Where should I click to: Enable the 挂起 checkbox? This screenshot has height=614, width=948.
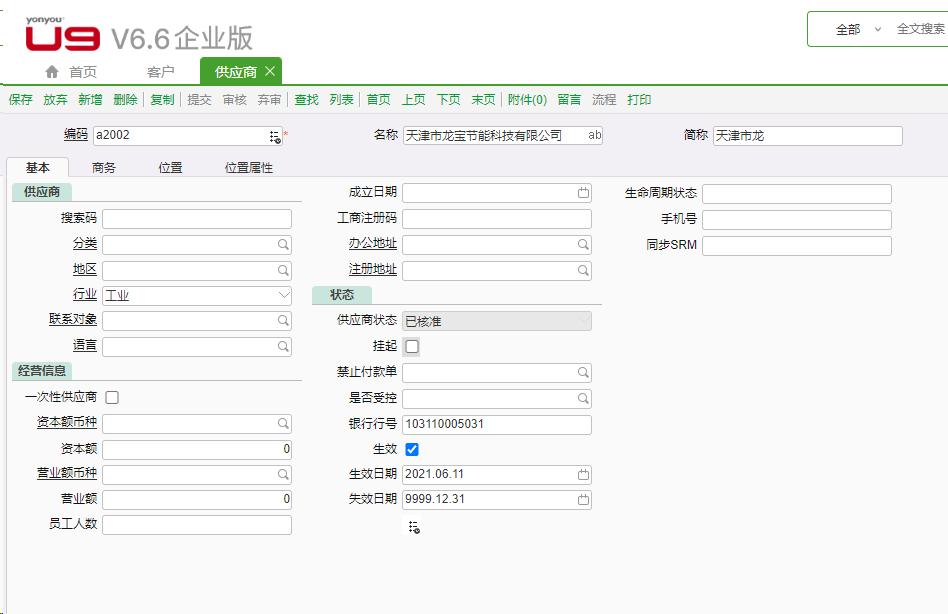coord(410,346)
